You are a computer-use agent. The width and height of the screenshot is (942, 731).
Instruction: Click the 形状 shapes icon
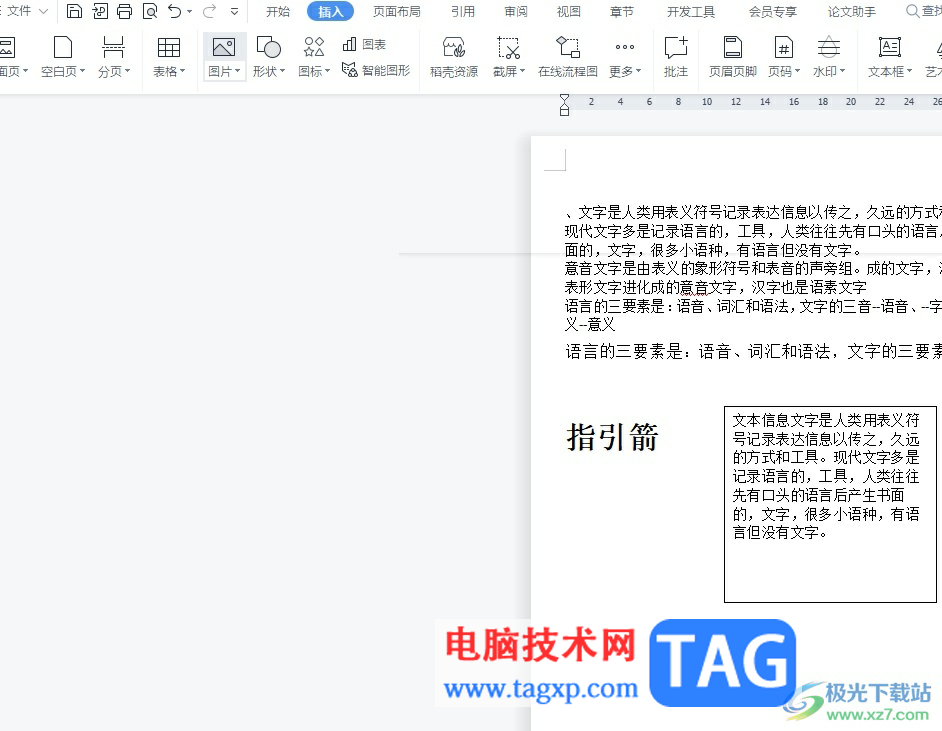pos(269,47)
